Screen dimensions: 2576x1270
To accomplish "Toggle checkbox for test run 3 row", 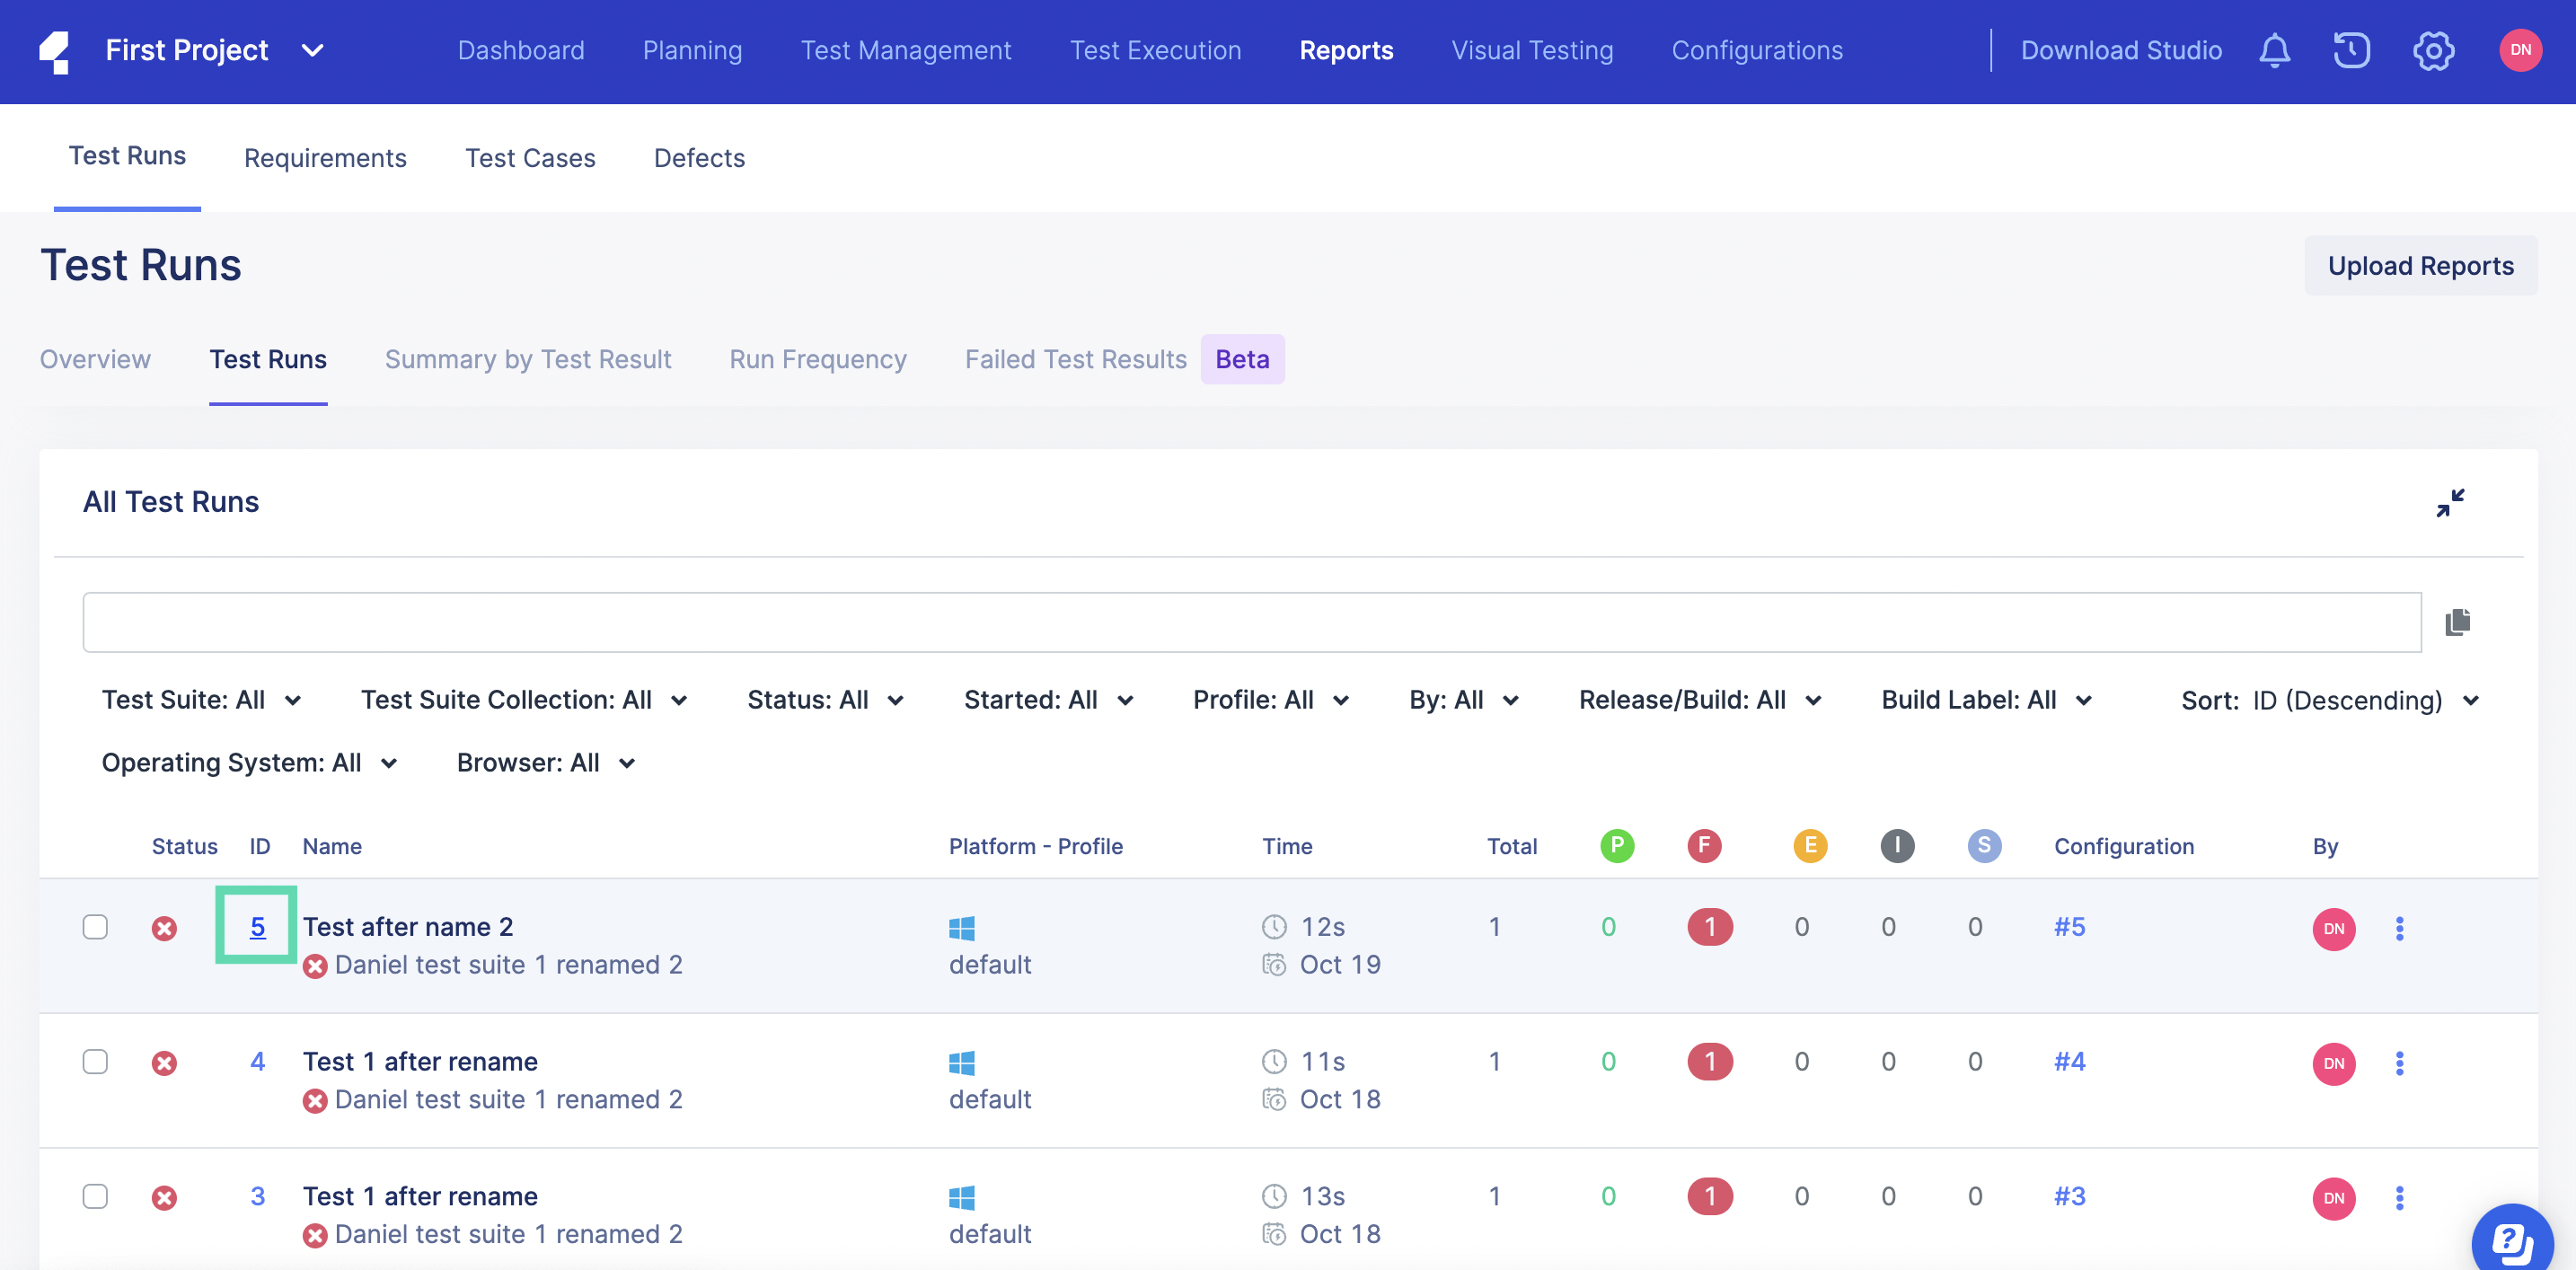I will (x=95, y=1196).
